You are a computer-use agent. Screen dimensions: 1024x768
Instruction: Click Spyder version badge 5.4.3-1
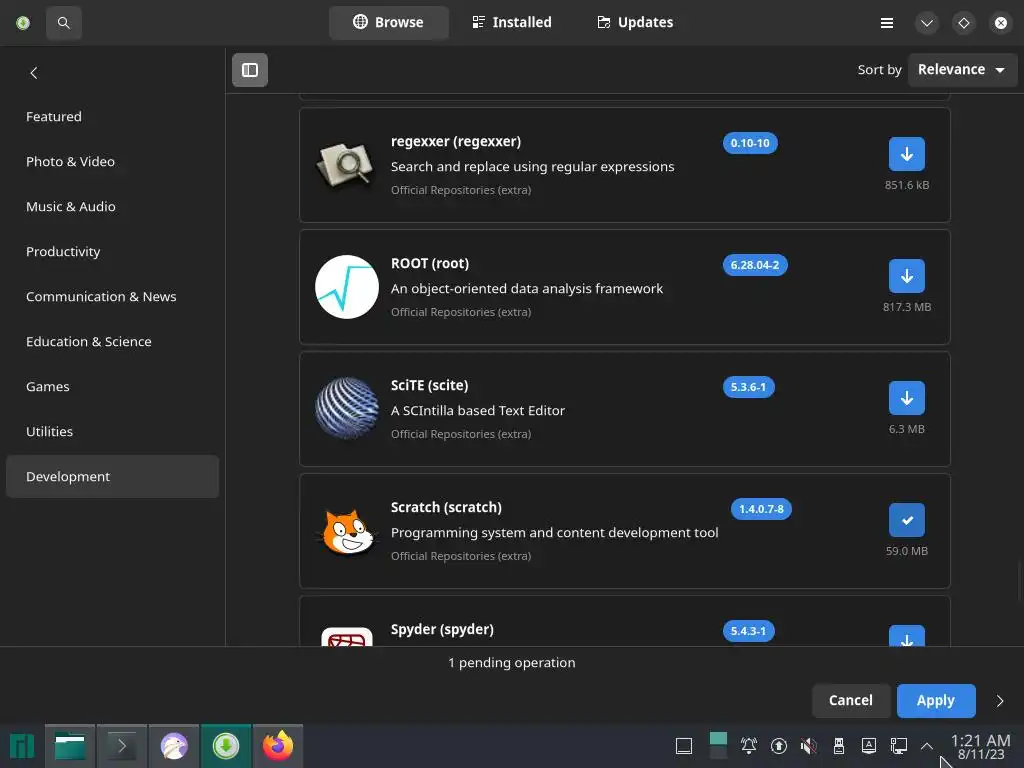point(748,632)
